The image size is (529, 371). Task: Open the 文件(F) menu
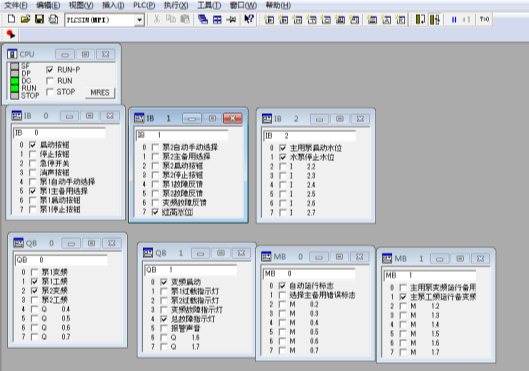pyautogui.click(x=16, y=5)
